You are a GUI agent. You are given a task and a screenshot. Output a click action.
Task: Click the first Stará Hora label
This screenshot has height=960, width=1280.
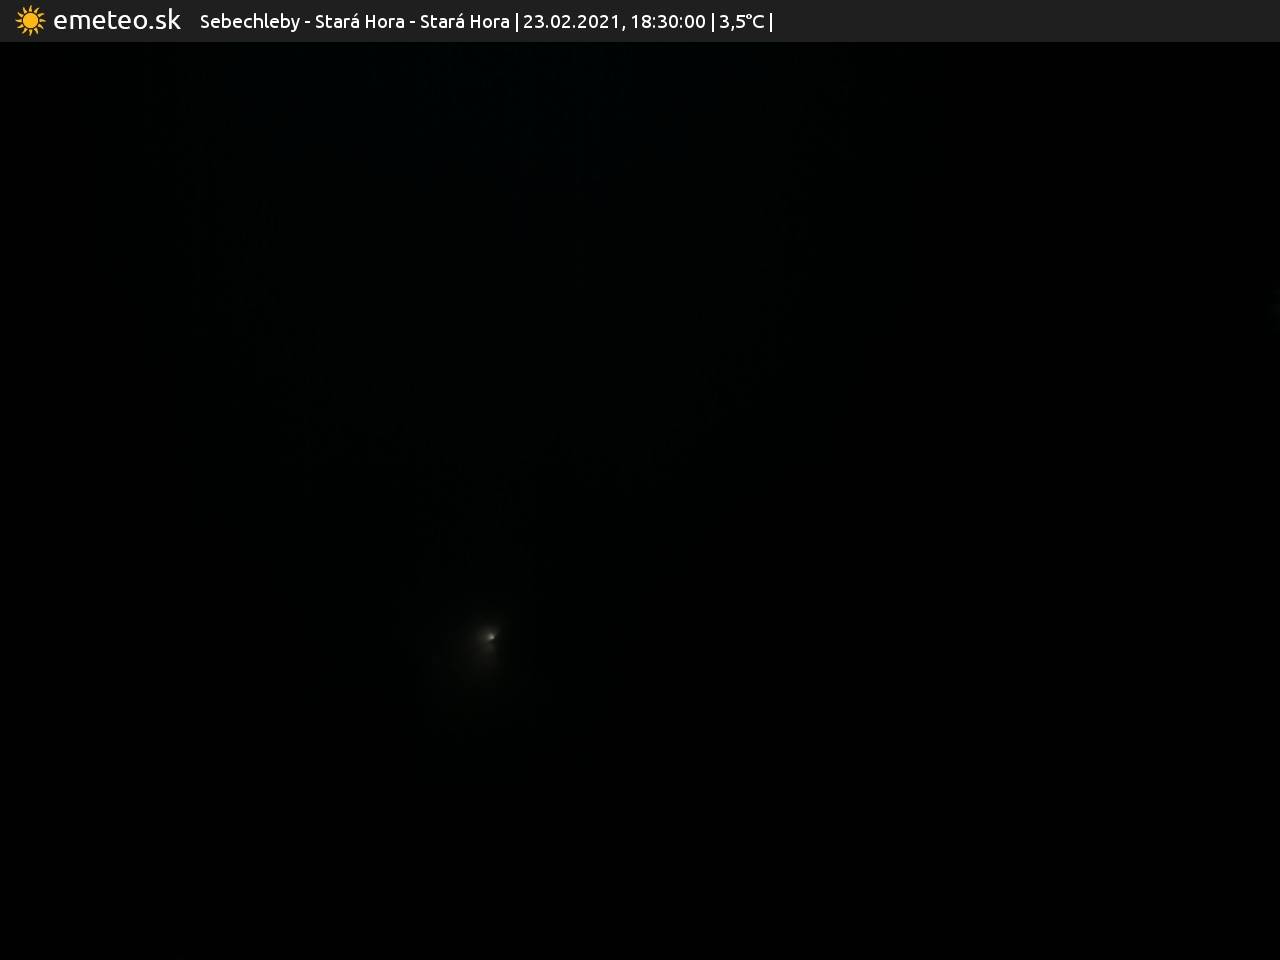pyautogui.click(x=359, y=22)
